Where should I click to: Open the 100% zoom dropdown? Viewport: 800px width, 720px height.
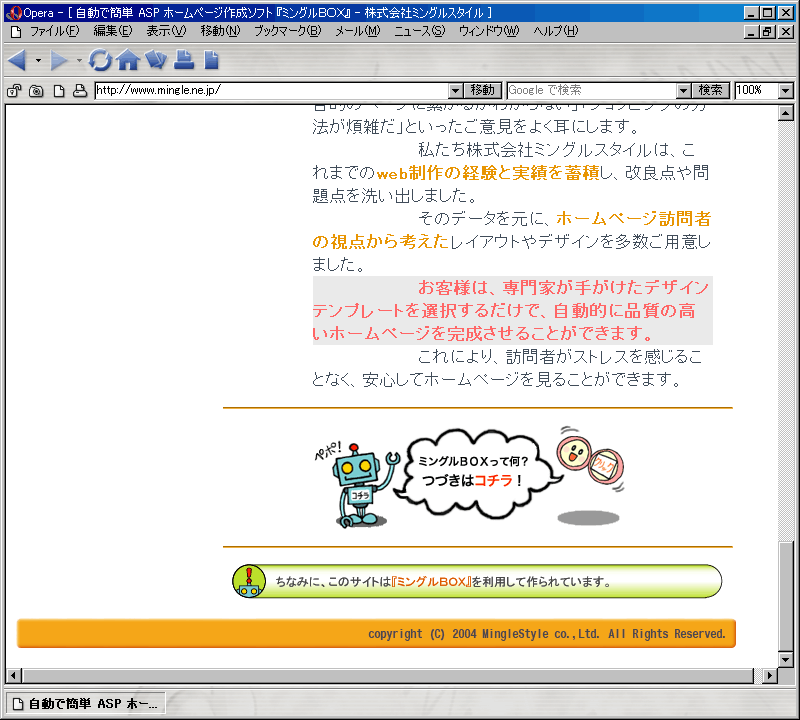click(x=786, y=91)
